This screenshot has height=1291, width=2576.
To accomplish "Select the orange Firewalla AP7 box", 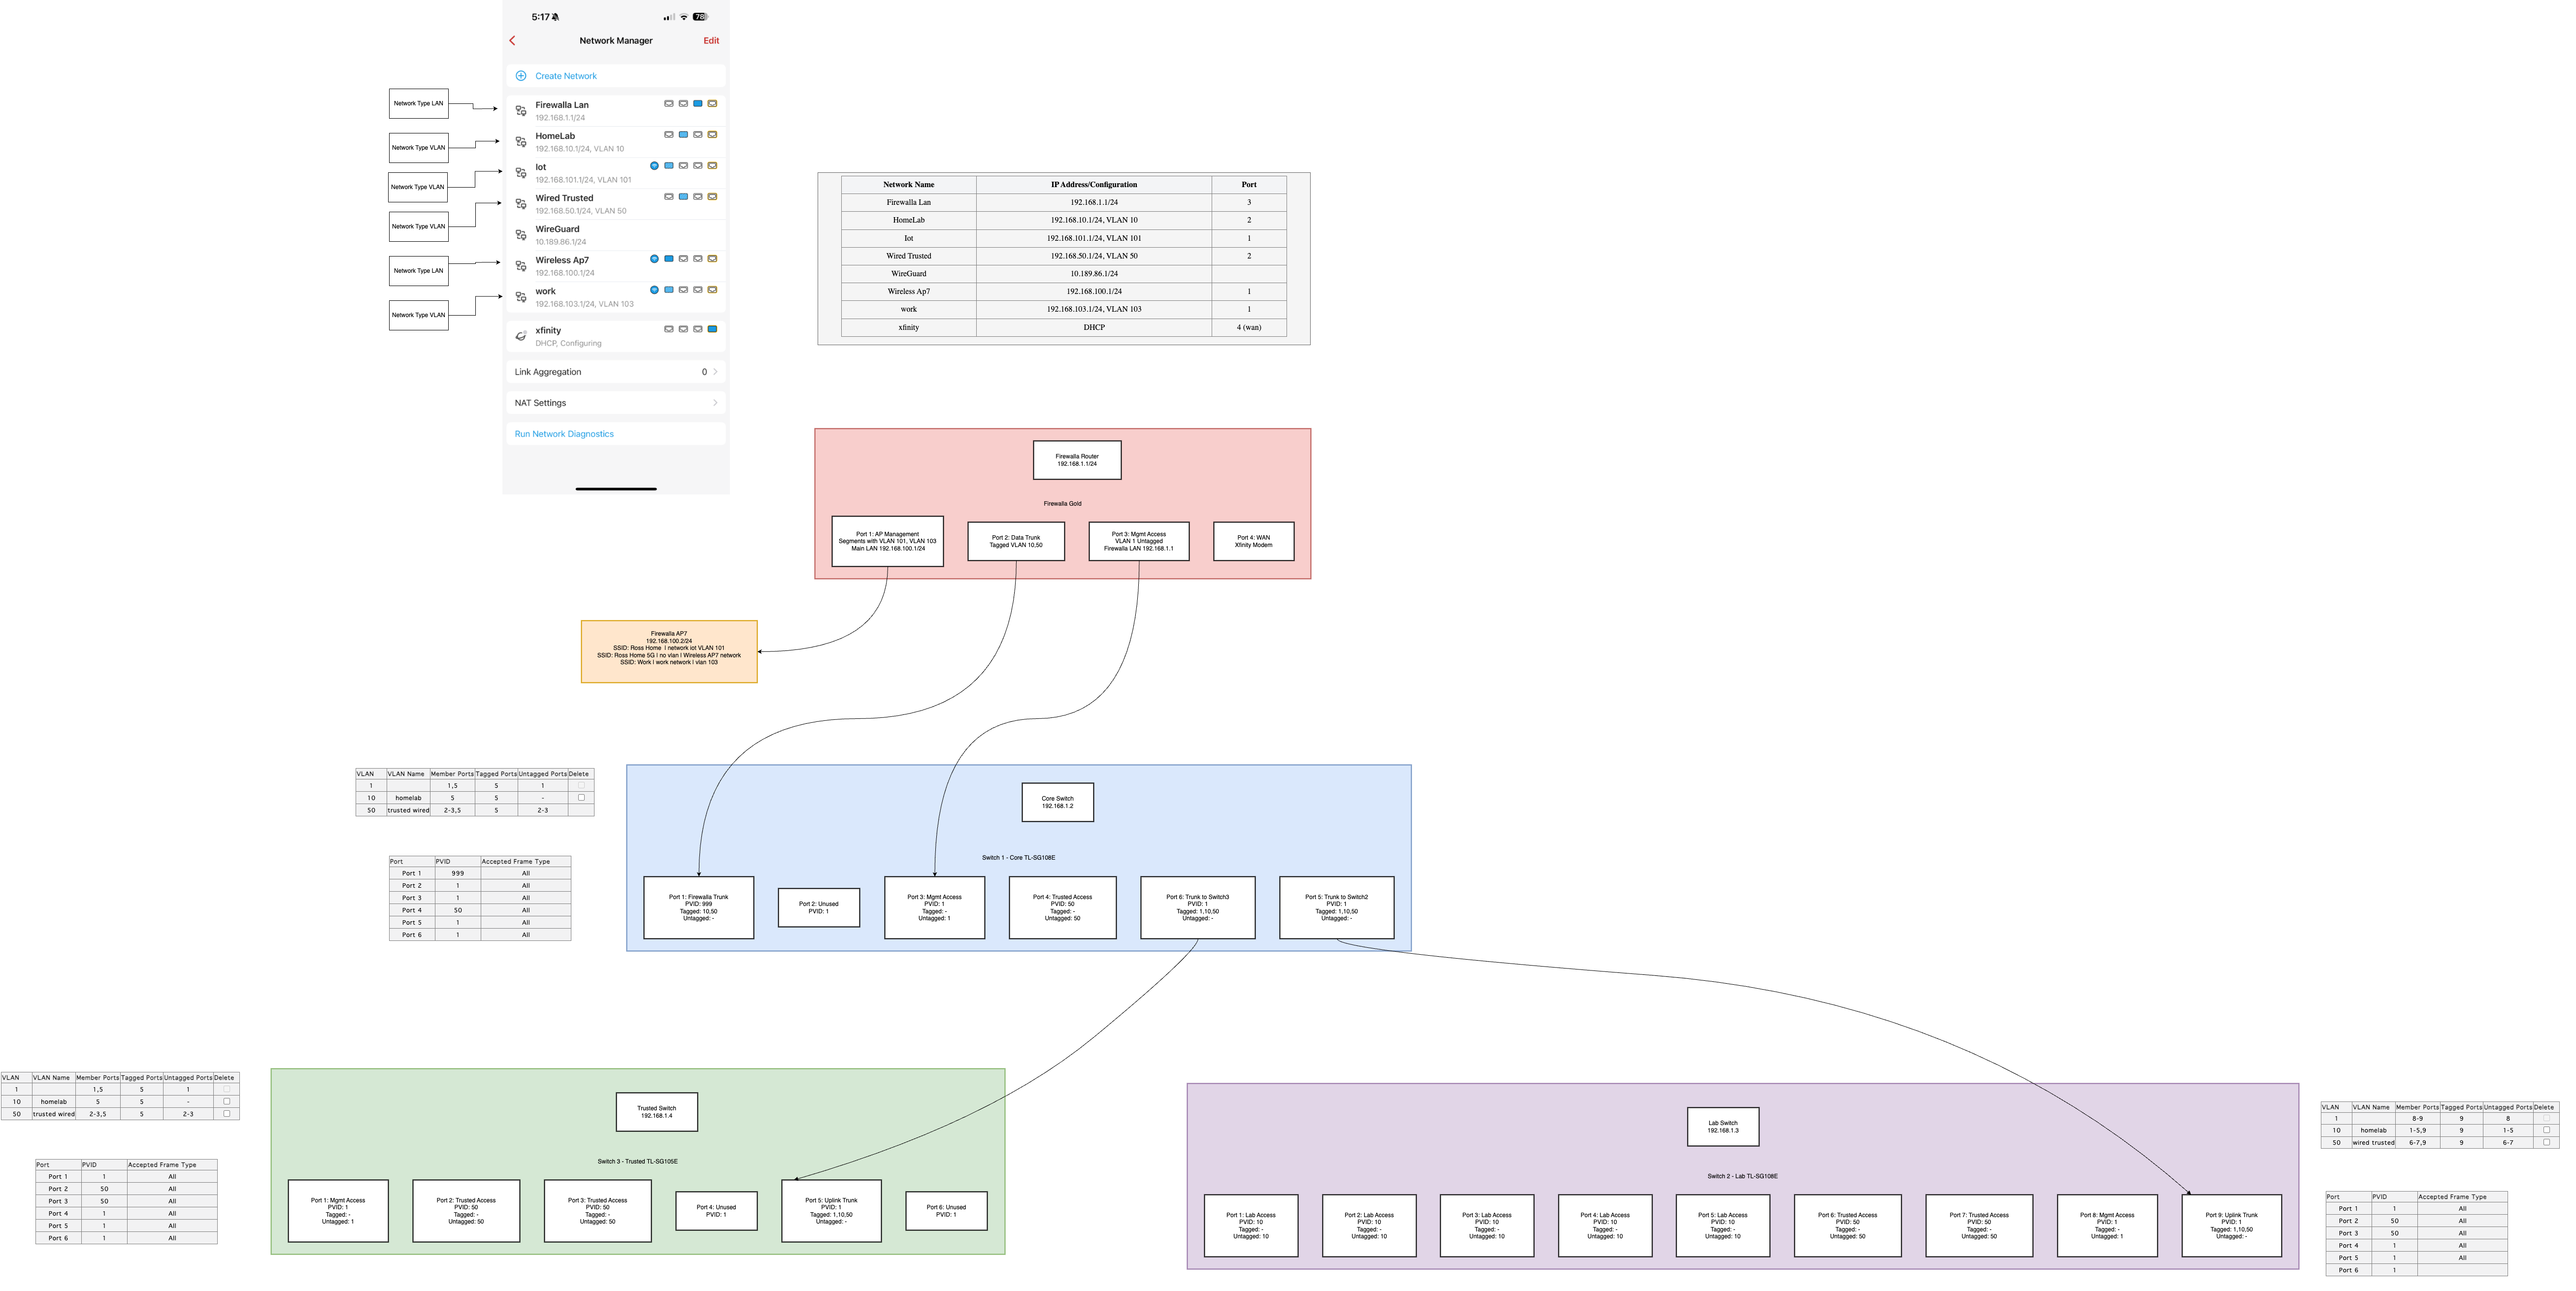I will pyautogui.click(x=669, y=651).
